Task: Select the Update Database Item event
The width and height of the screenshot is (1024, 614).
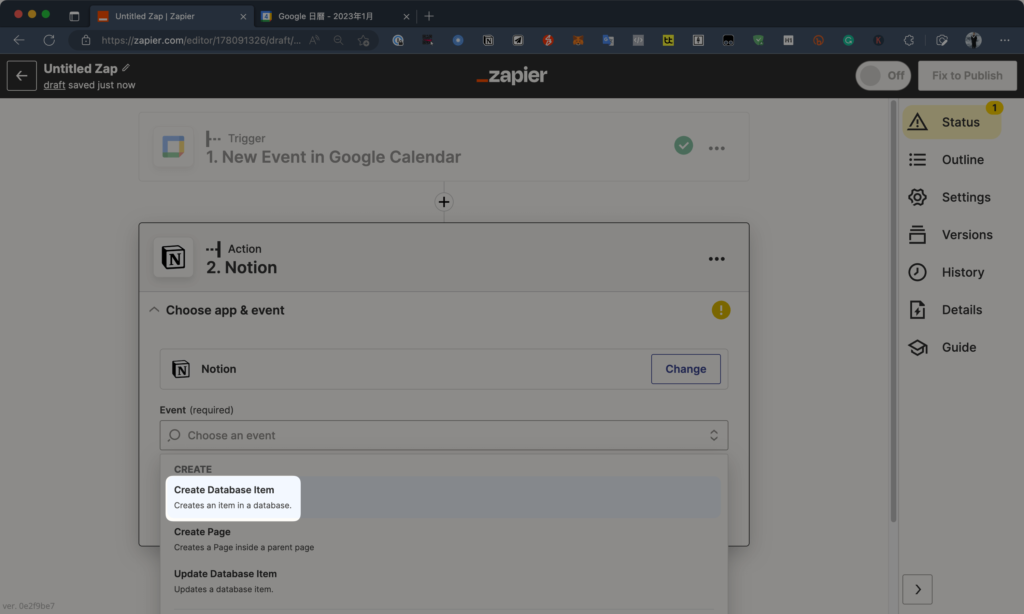Action: pos(443,581)
